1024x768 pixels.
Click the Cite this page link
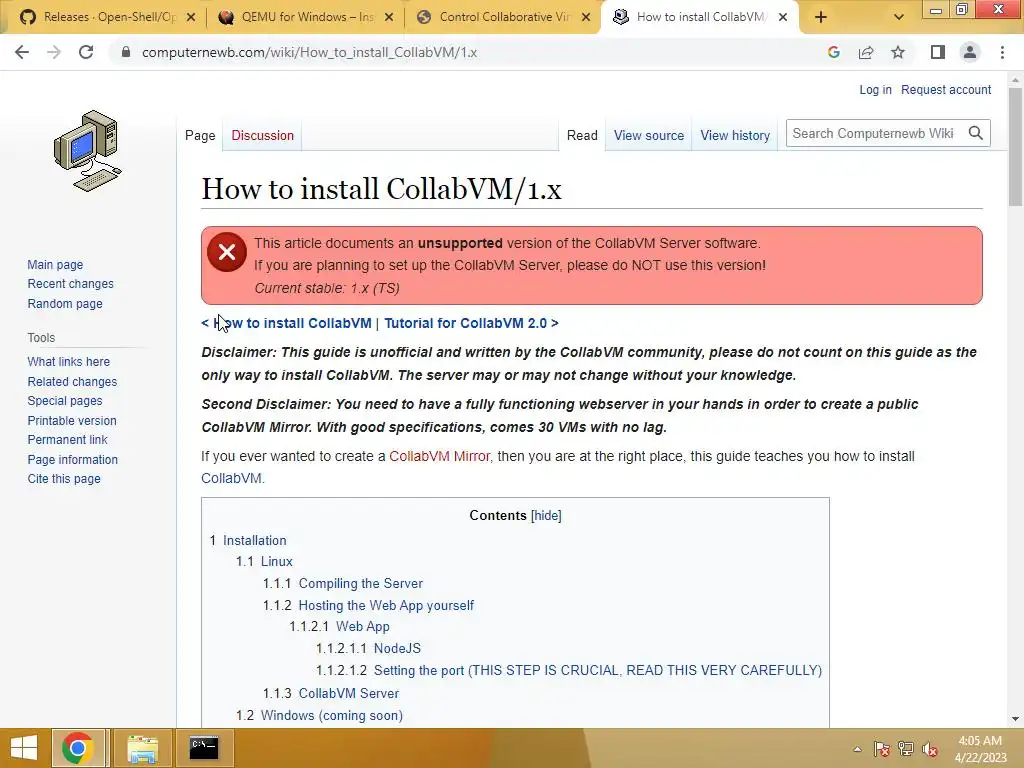64,479
